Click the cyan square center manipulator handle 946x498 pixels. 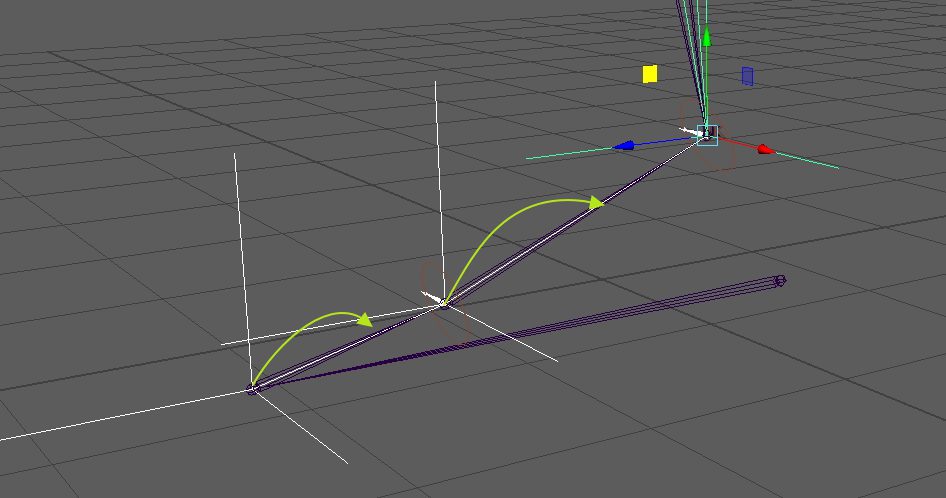click(x=707, y=135)
